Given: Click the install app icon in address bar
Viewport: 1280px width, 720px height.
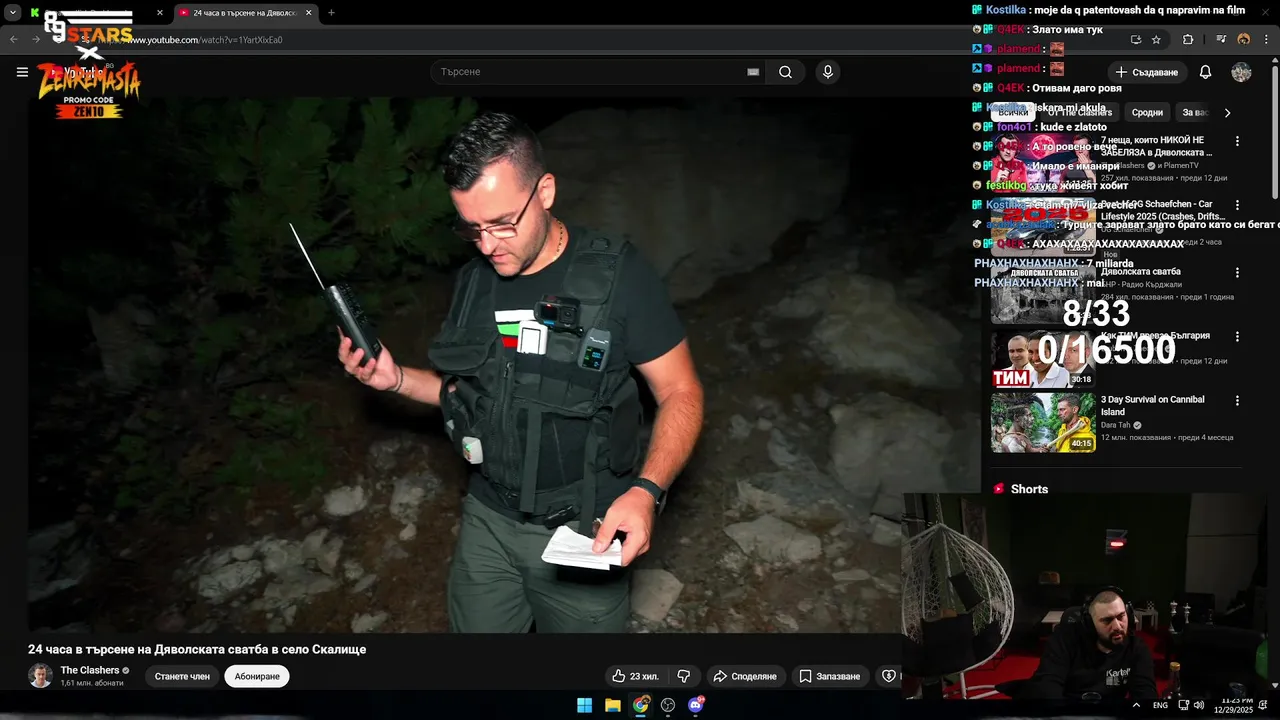Looking at the screenshot, I should click(1135, 40).
